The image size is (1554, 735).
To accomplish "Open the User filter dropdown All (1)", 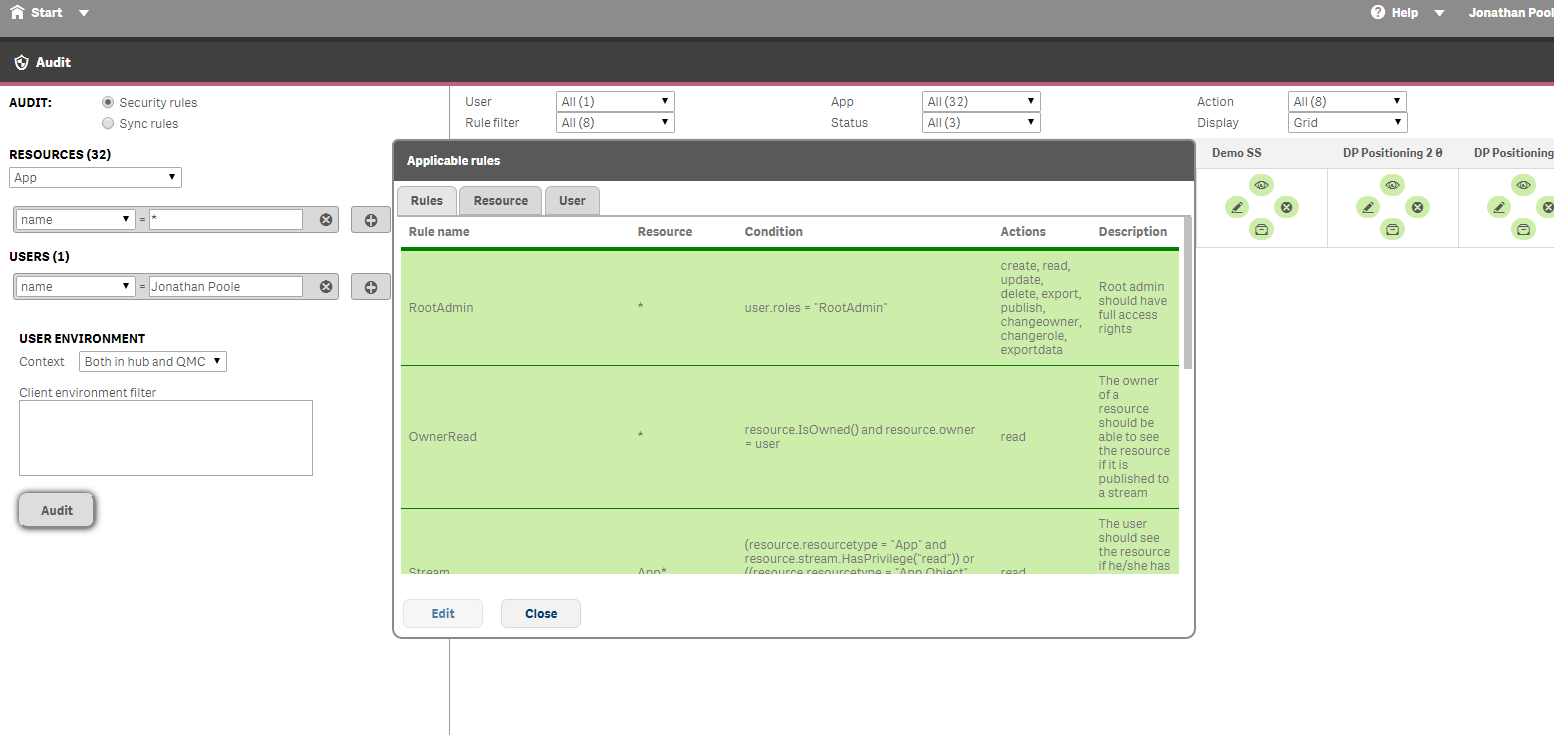I will click(615, 102).
